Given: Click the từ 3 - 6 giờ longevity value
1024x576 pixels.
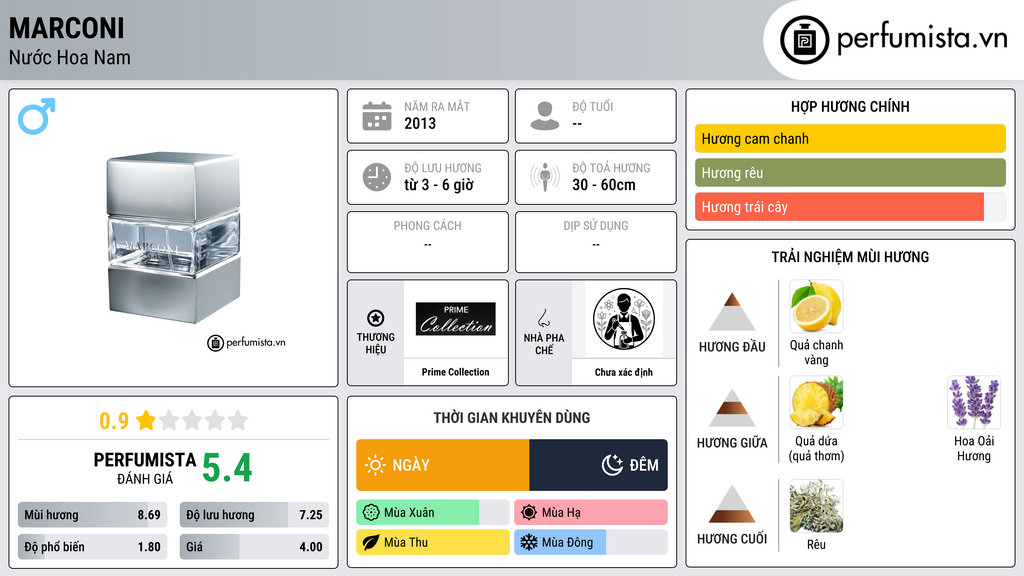Looking at the screenshot, I should pos(438,185).
